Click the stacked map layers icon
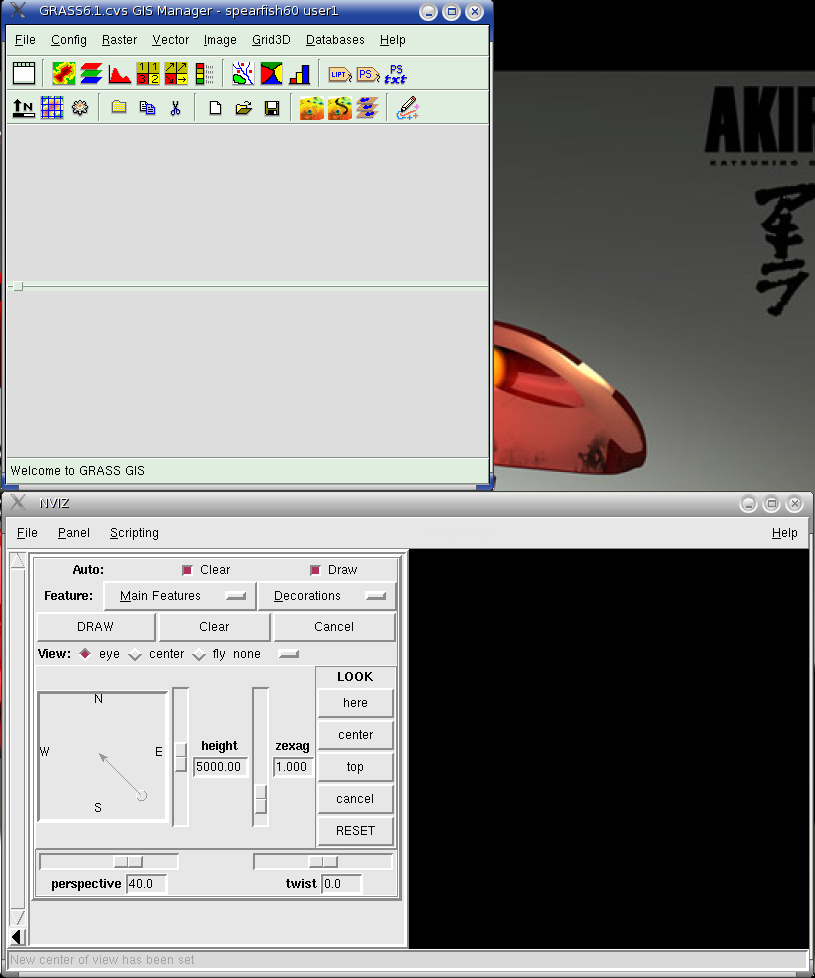The width and height of the screenshot is (815, 978). 368,108
